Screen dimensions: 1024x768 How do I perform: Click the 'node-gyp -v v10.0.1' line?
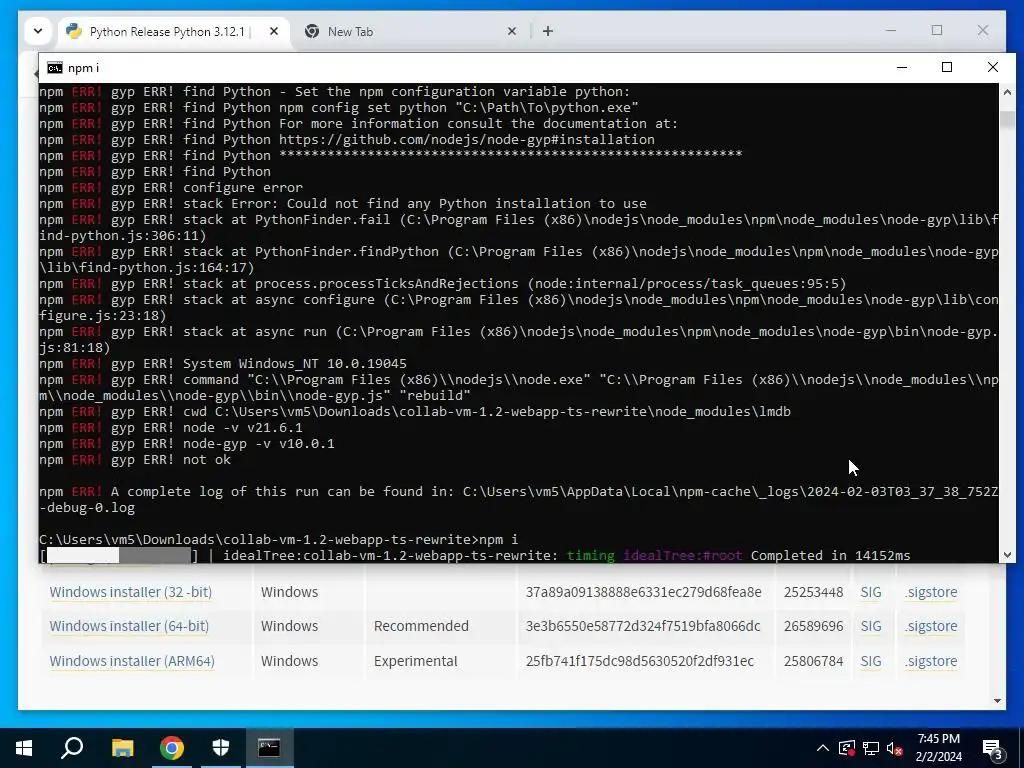(x=187, y=444)
